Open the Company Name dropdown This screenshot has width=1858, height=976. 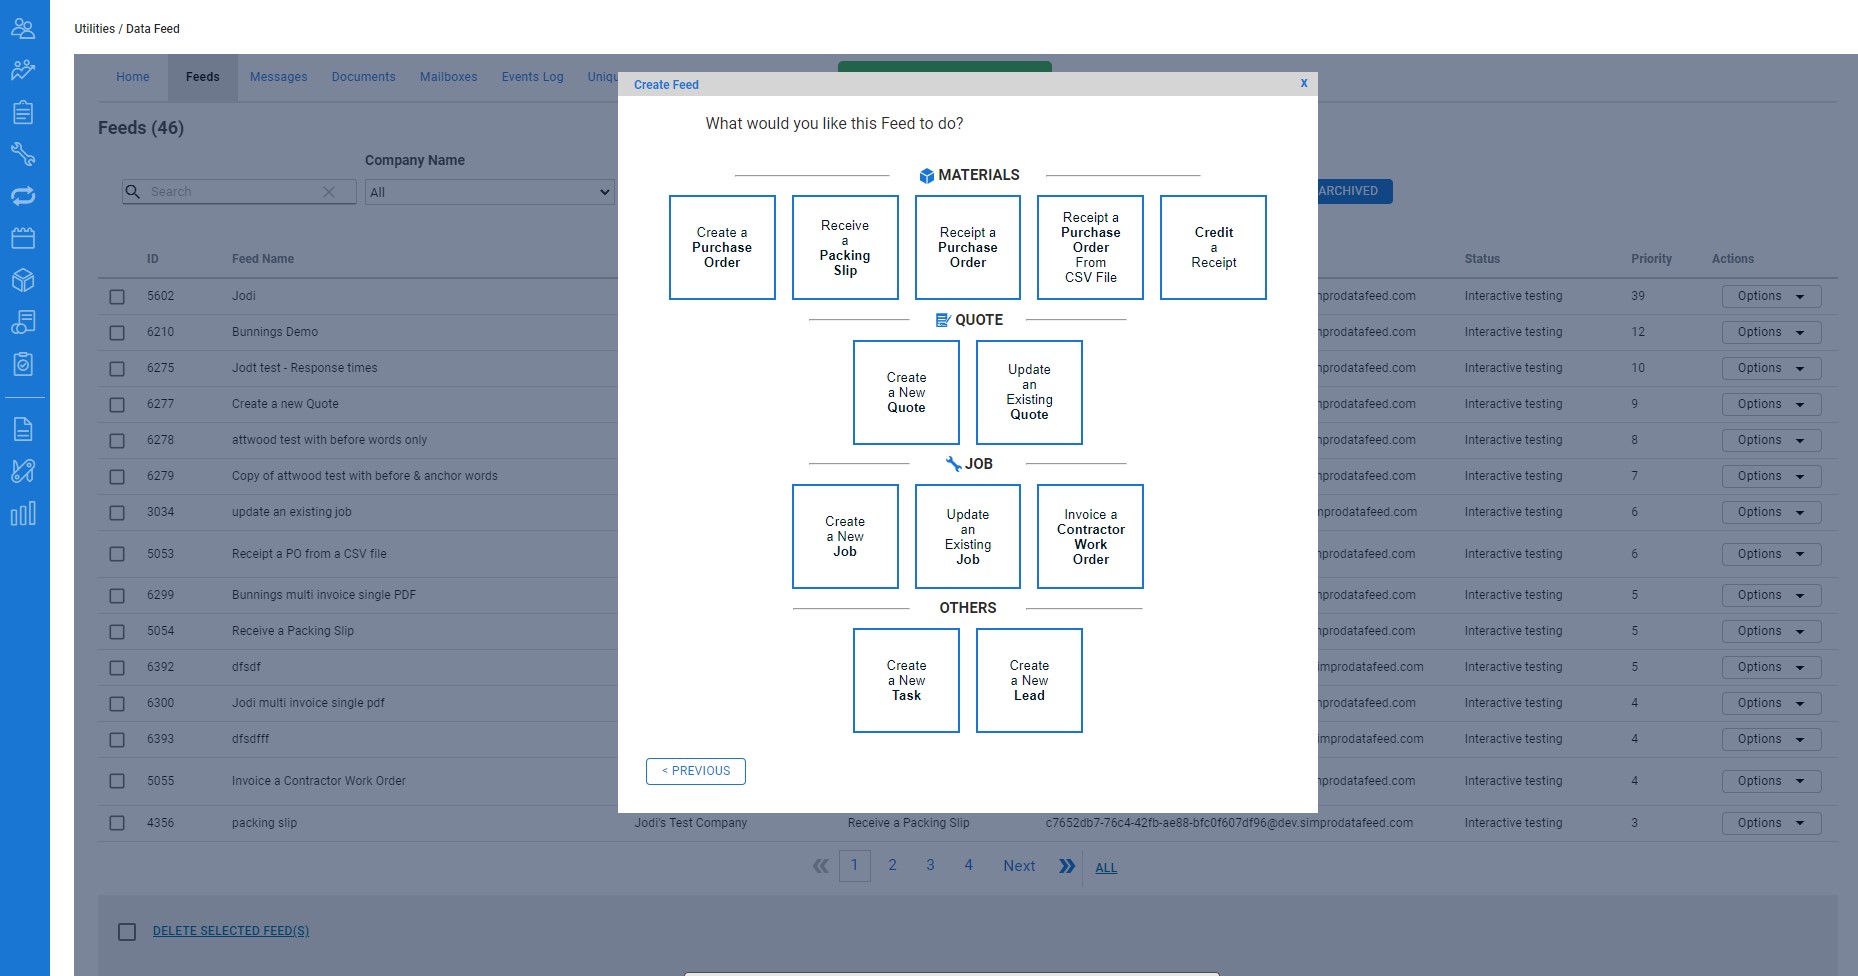[489, 192]
